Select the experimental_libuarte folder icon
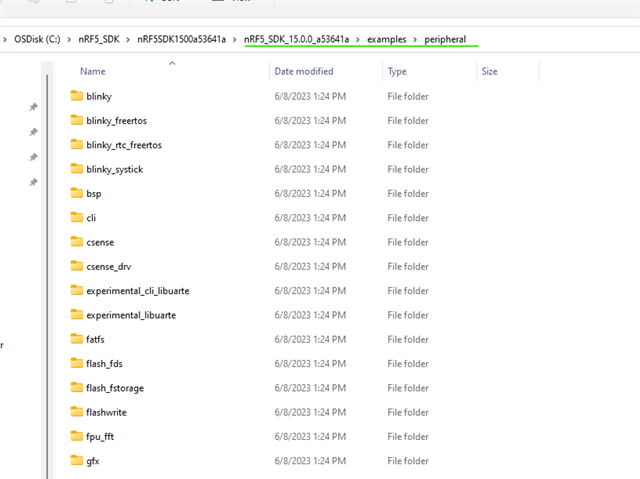Image resolution: width=640 pixels, height=479 pixels. [76, 315]
